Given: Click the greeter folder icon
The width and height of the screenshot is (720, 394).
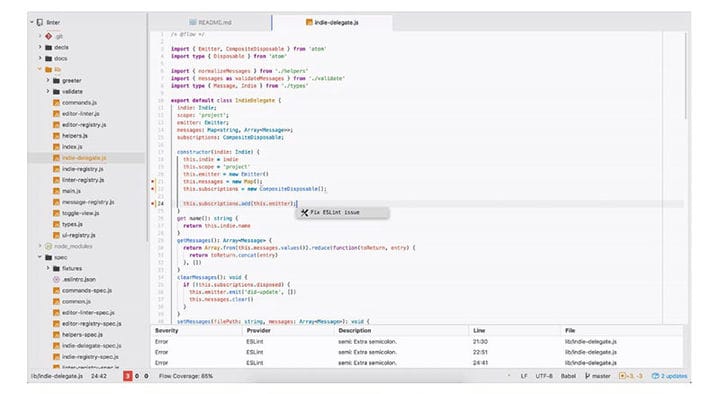Looking at the screenshot, I should pos(56,80).
